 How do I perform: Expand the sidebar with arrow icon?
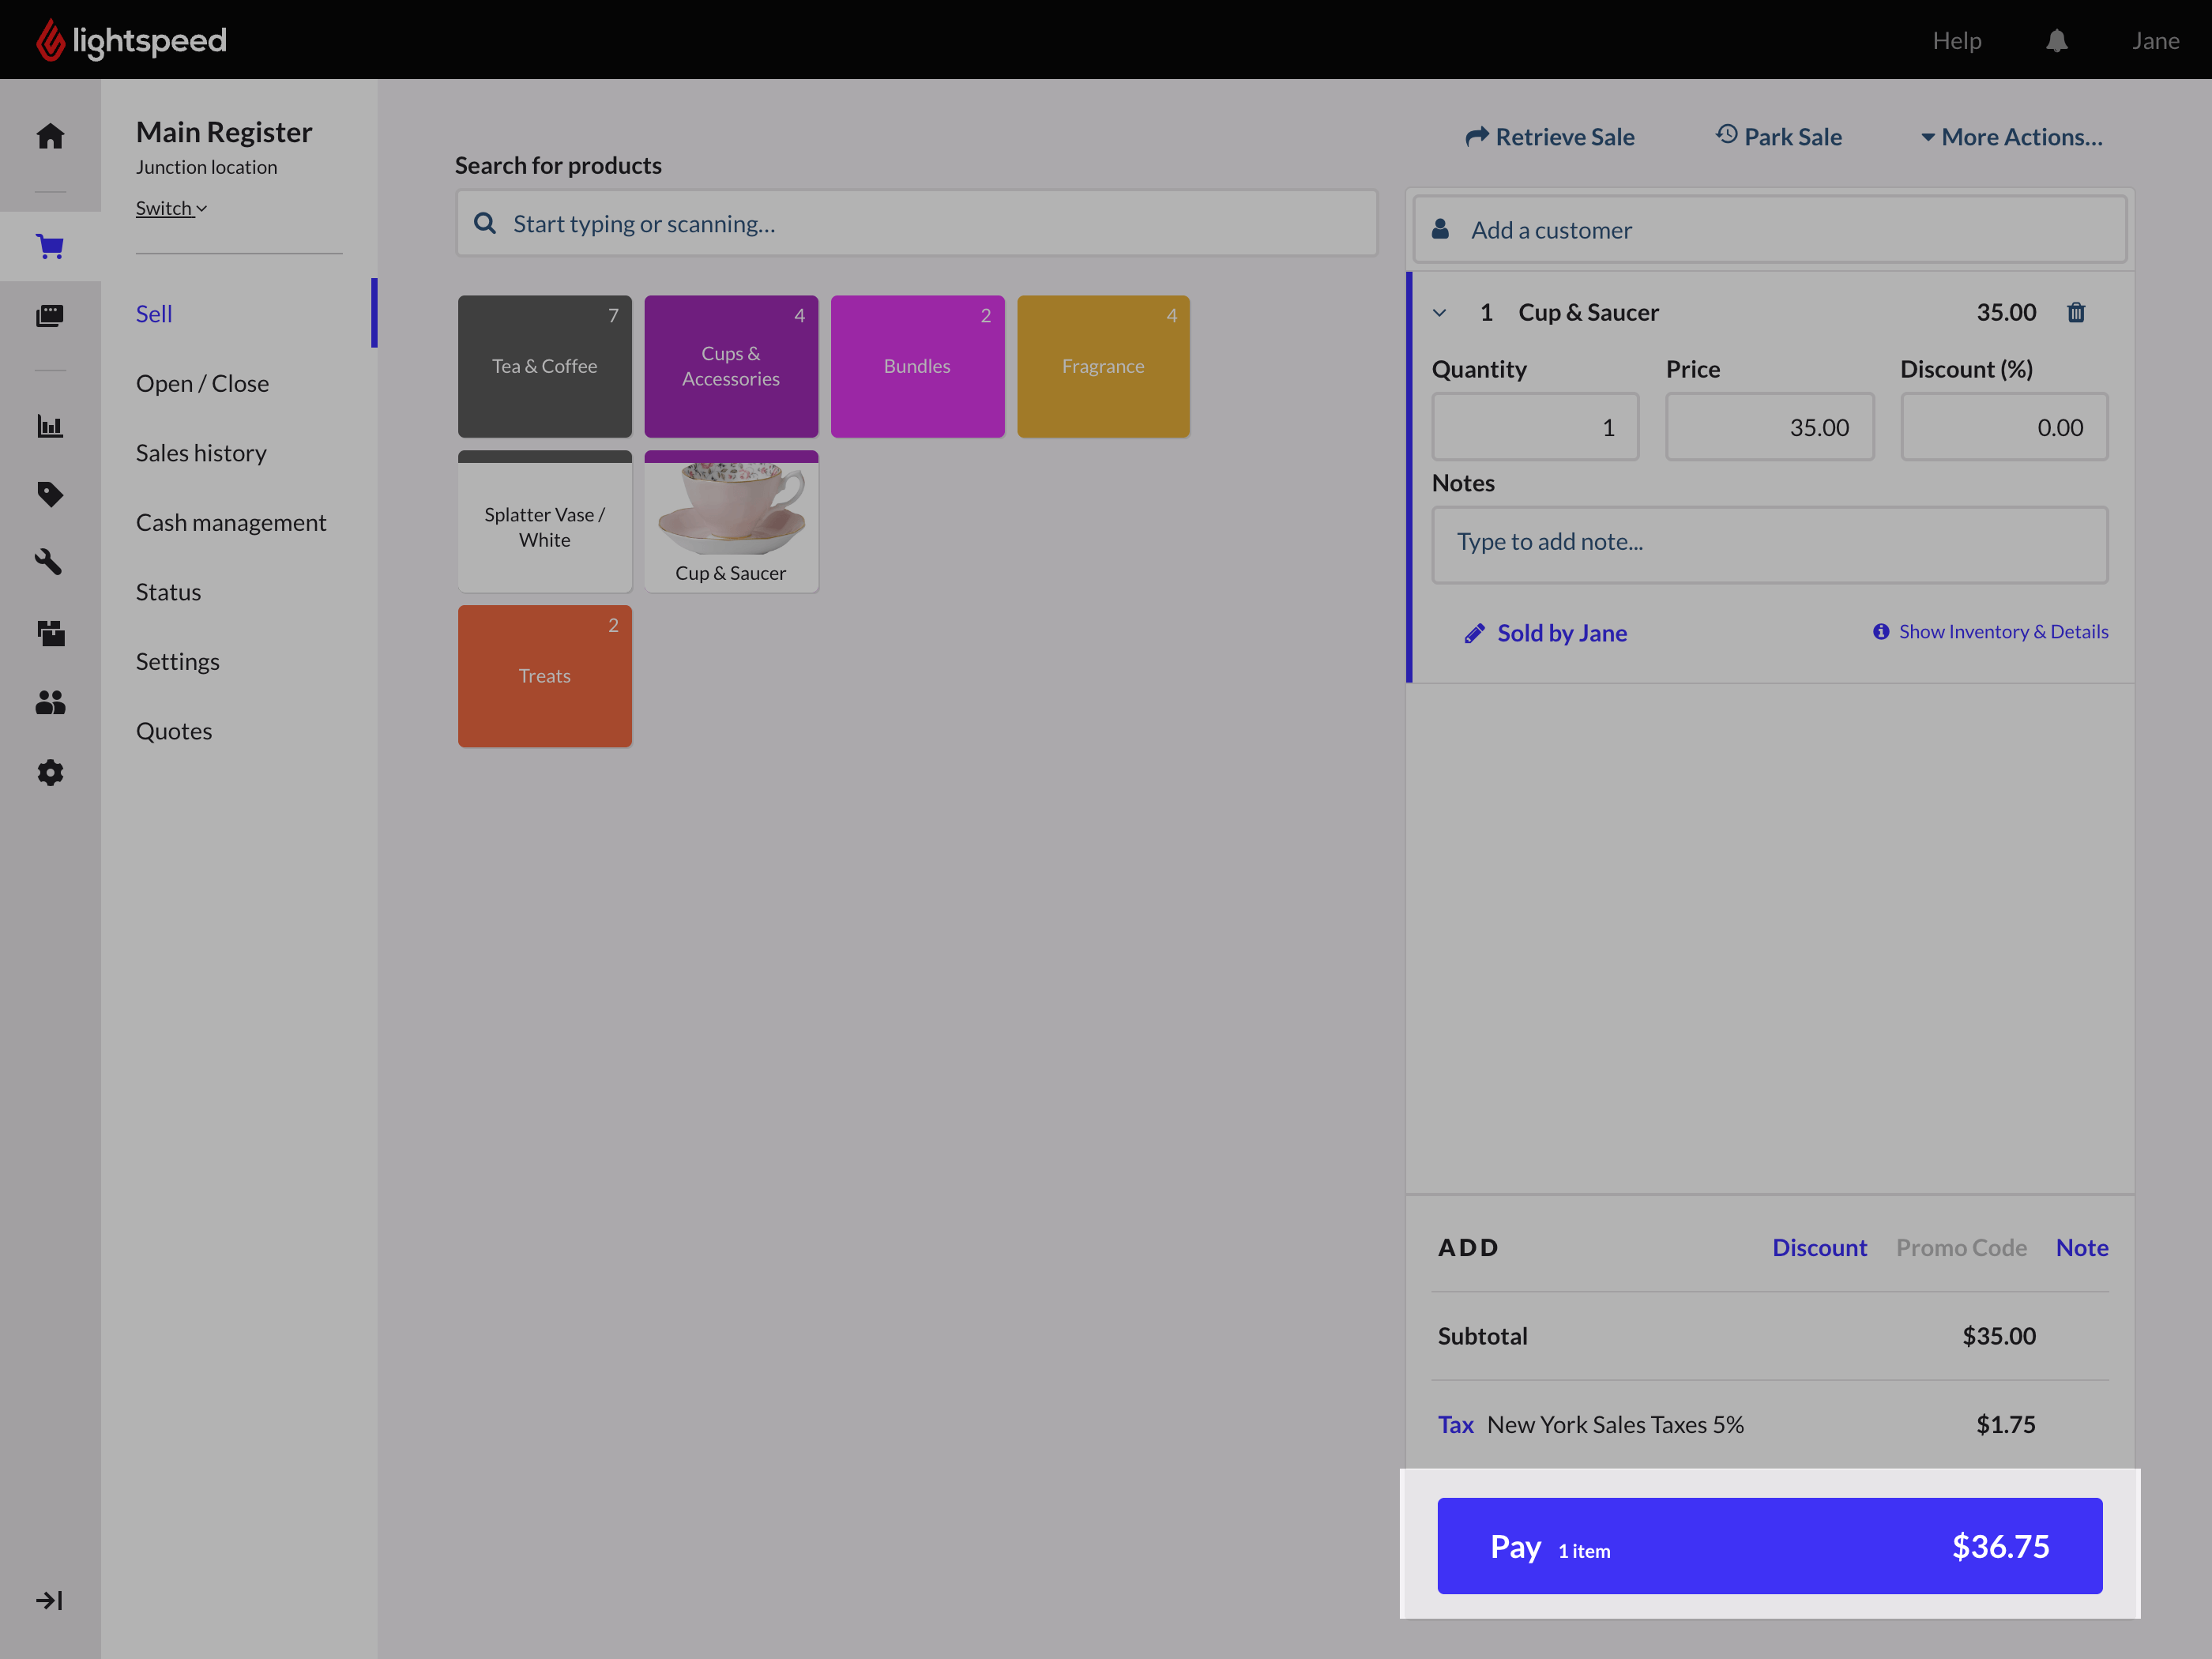tap(50, 1601)
